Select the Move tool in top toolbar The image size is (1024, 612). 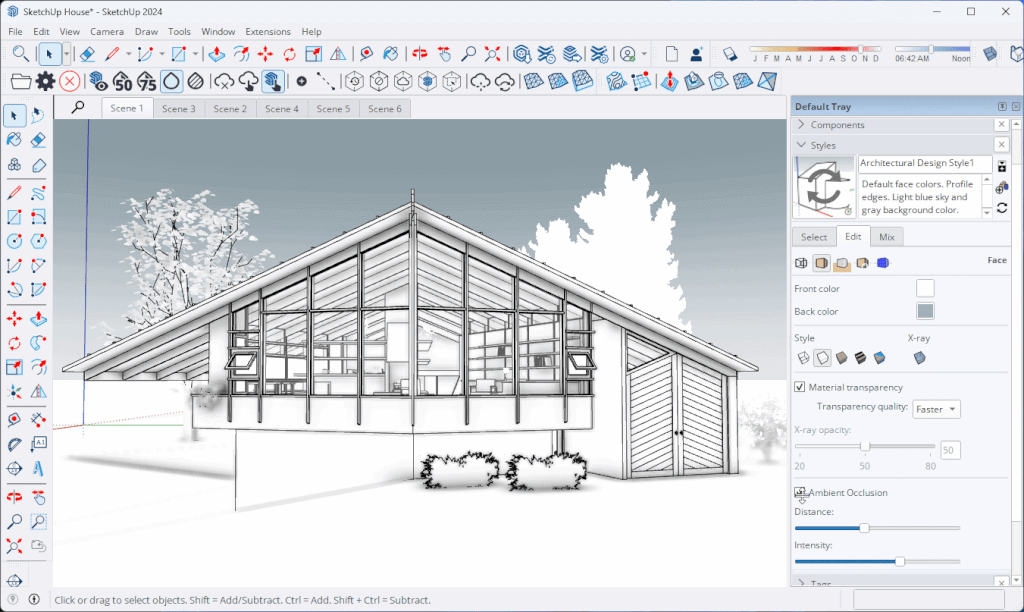pyautogui.click(x=265, y=54)
